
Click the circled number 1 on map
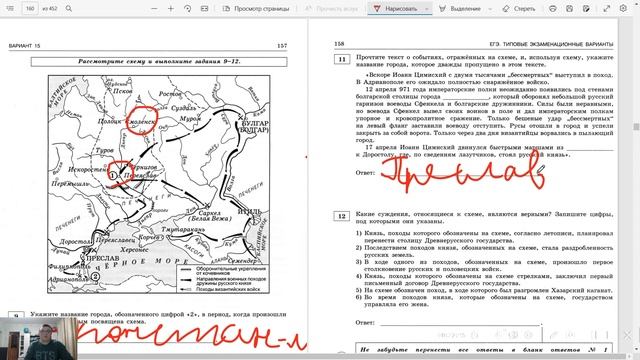[x=113, y=175]
